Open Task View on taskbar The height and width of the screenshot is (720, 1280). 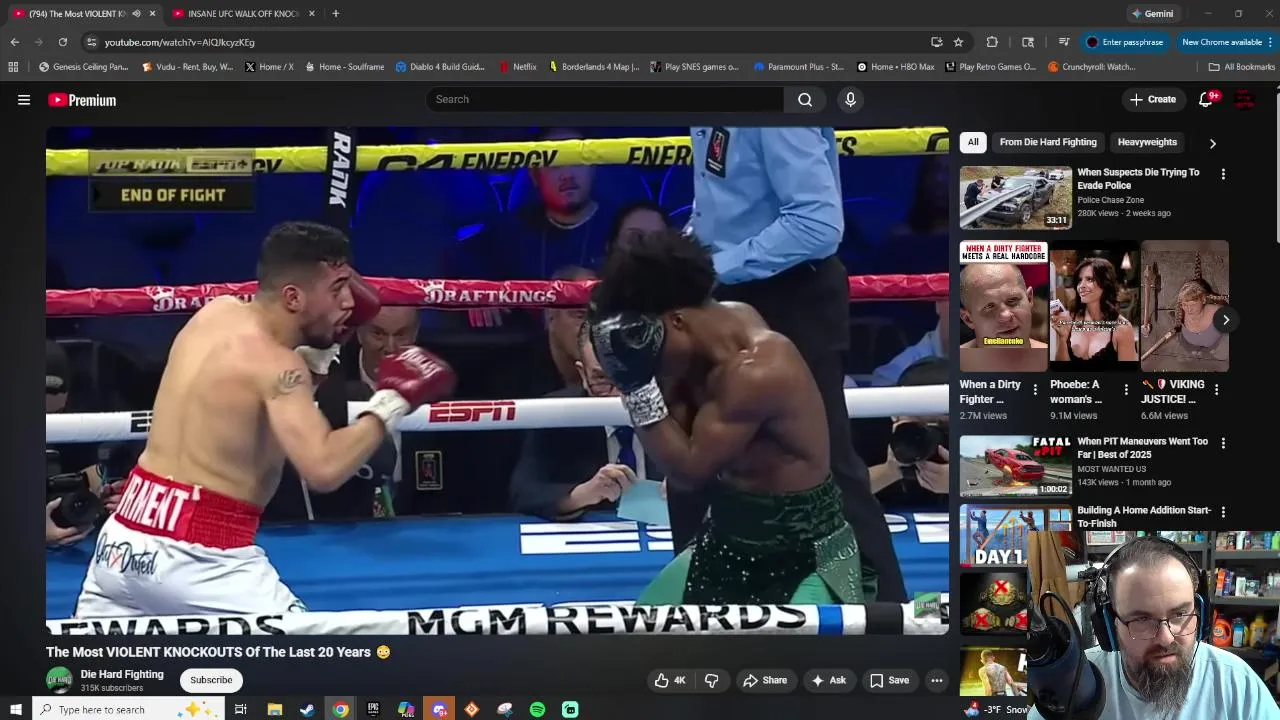click(x=240, y=710)
